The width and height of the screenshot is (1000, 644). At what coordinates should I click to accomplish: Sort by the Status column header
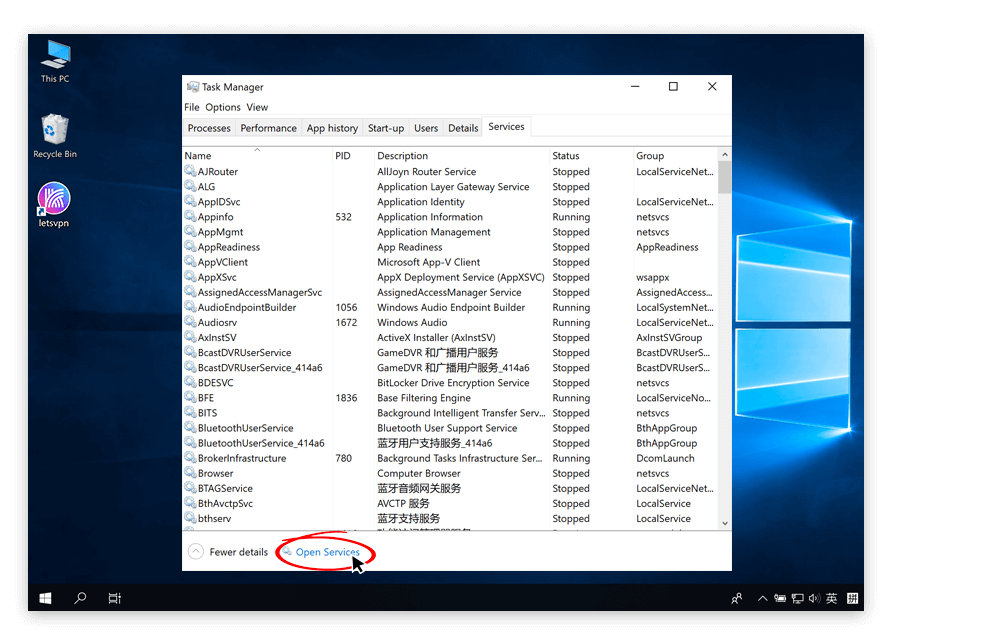click(x=566, y=156)
